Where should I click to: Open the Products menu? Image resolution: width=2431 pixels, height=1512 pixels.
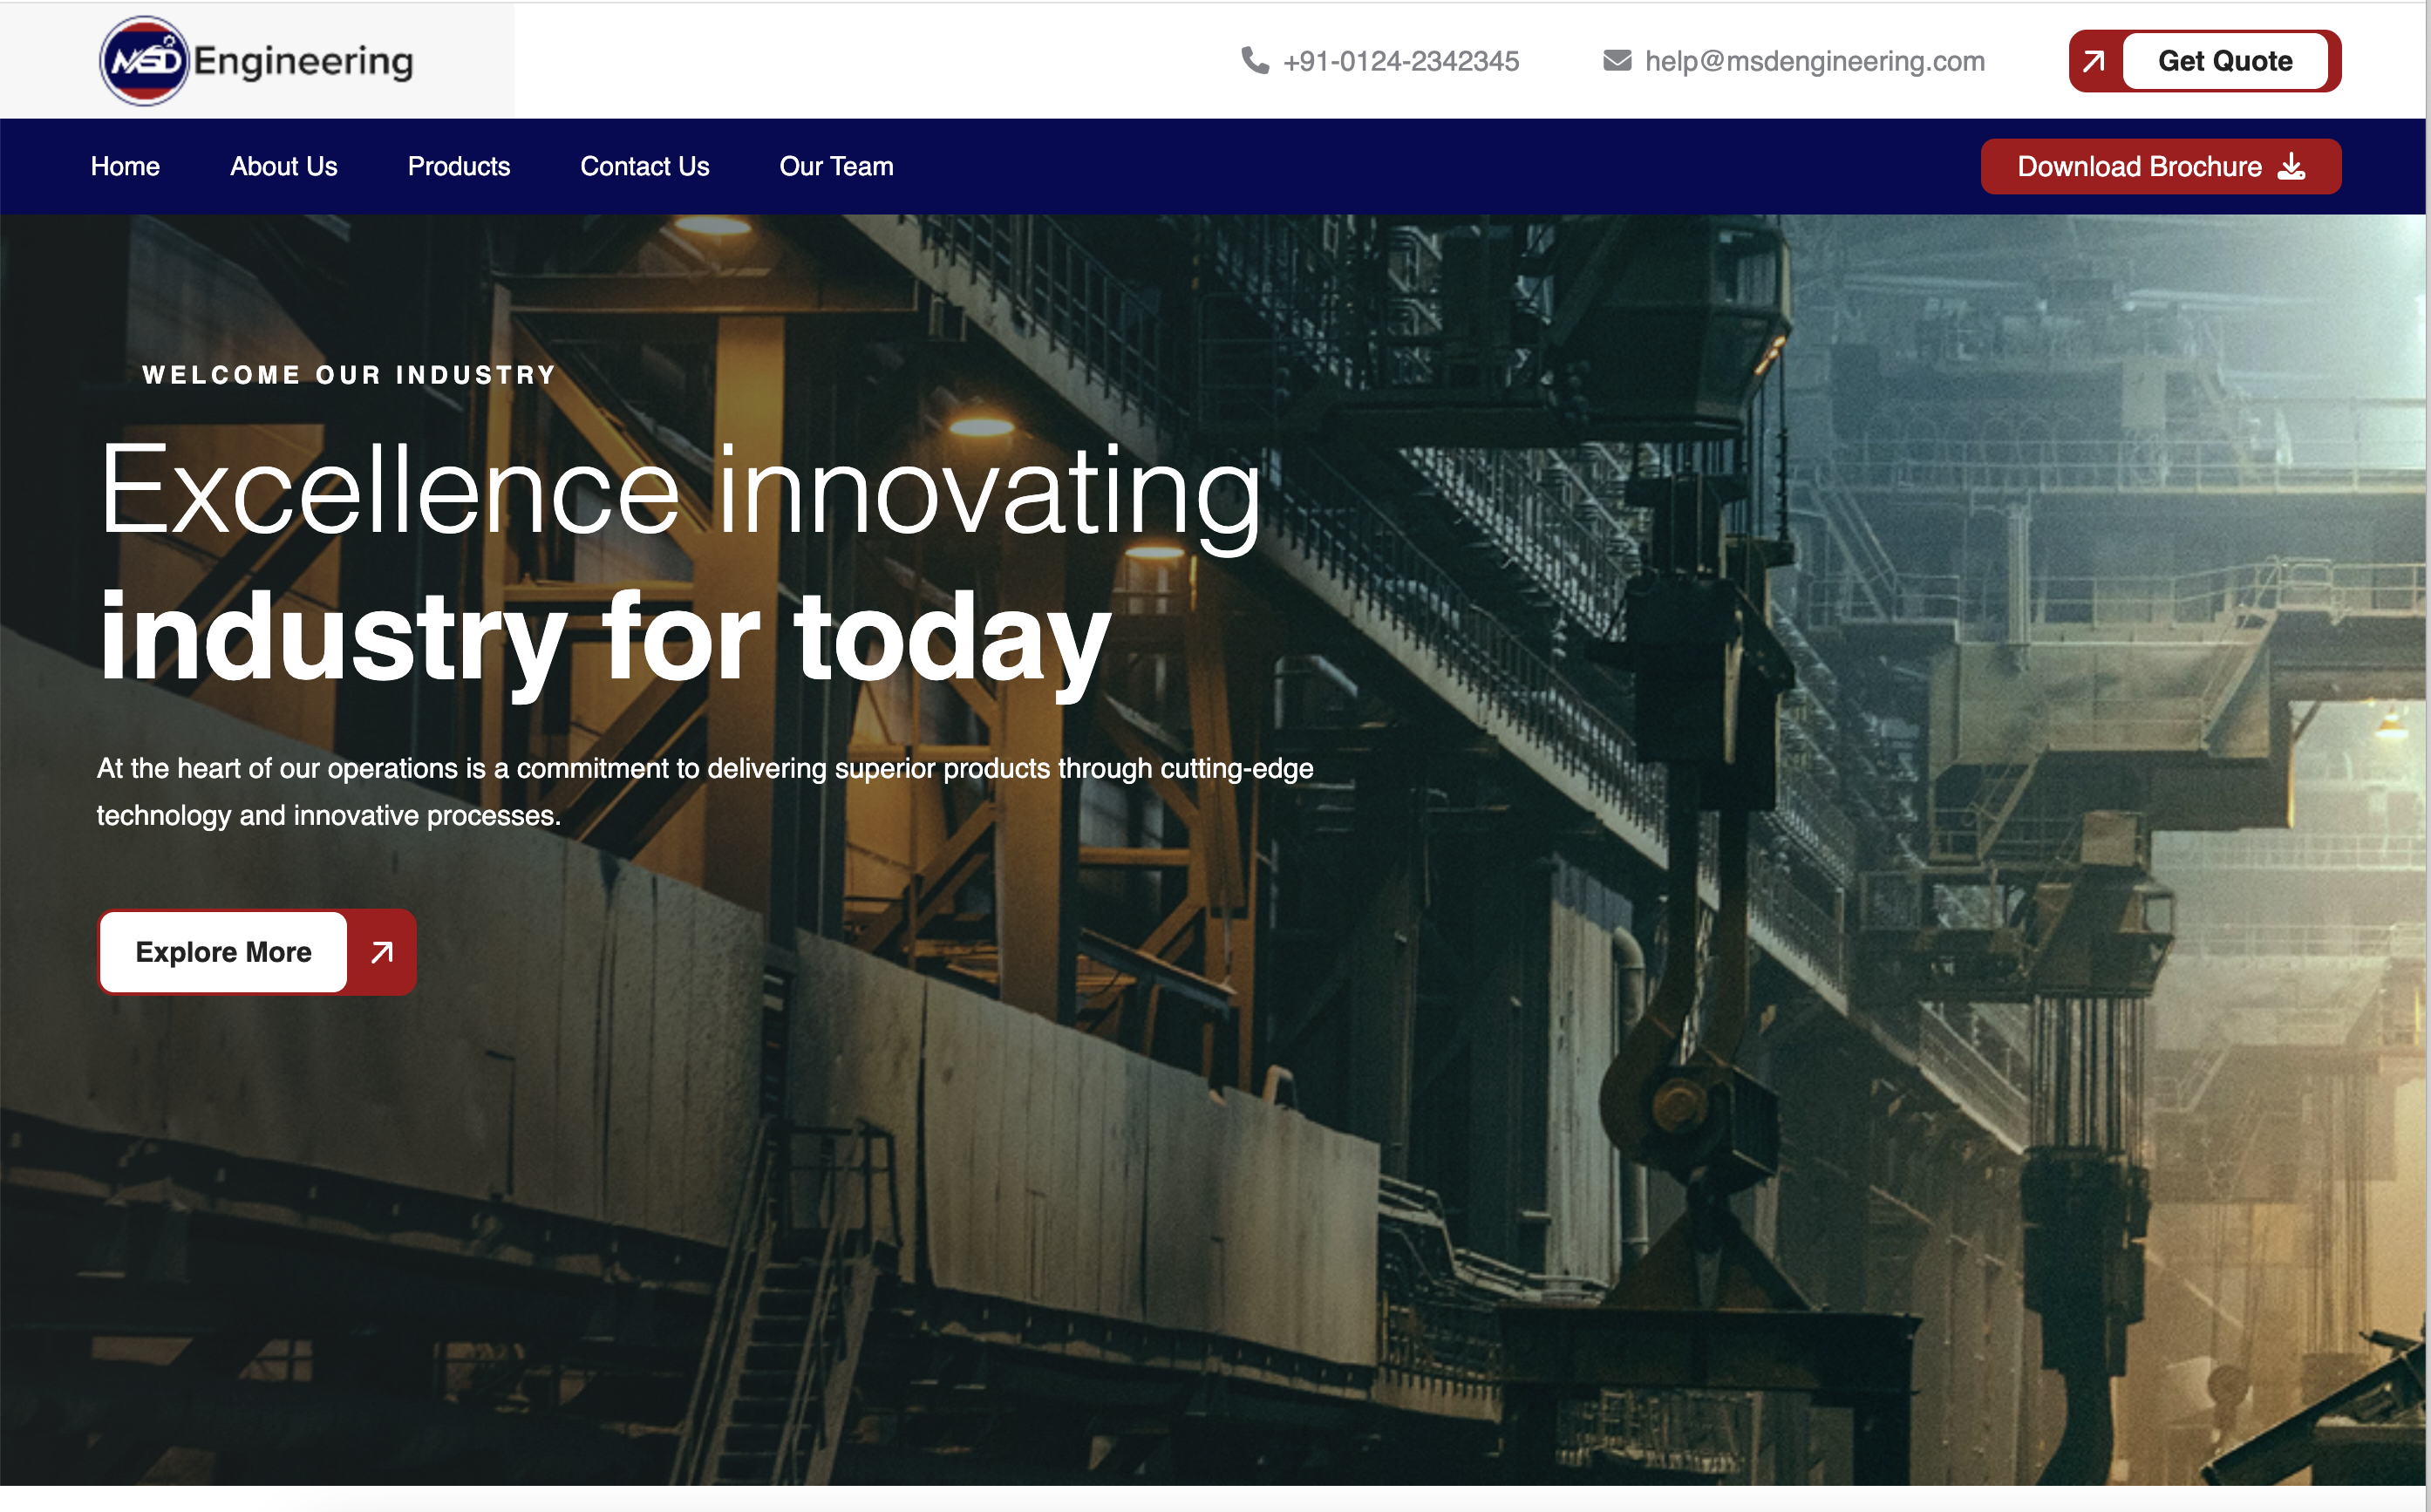pos(458,166)
